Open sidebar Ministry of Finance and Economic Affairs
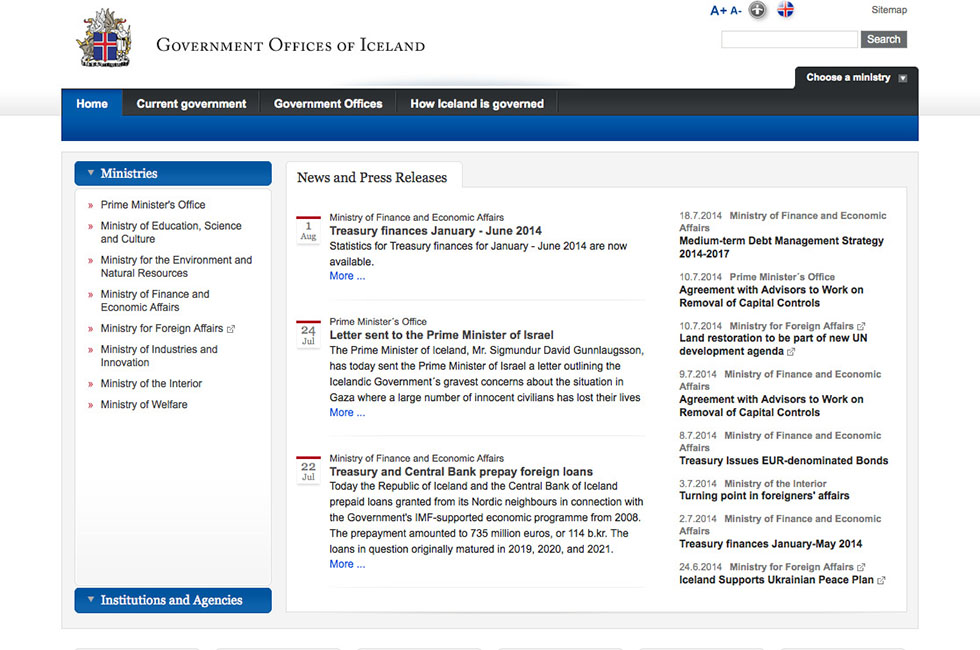Viewport: 980px width, 650px height. tap(155, 301)
